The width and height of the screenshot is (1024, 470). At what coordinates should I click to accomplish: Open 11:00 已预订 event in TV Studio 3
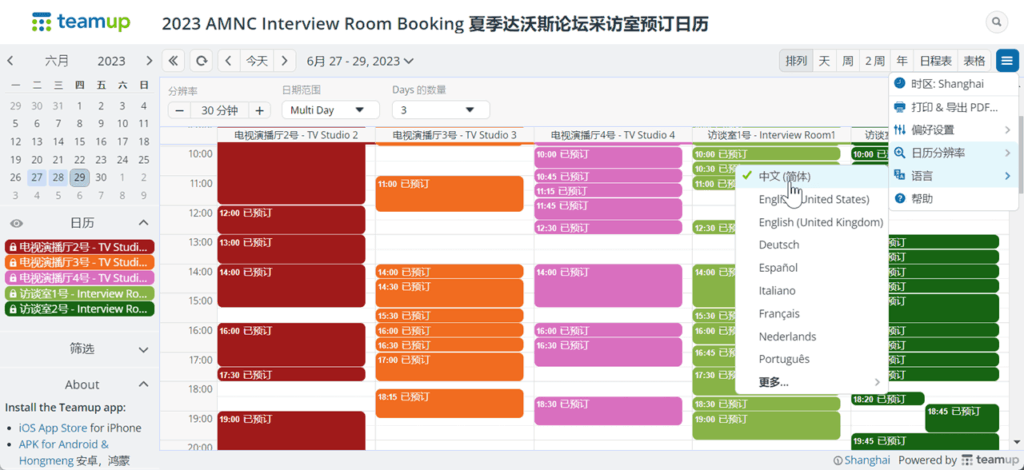point(449,194)
